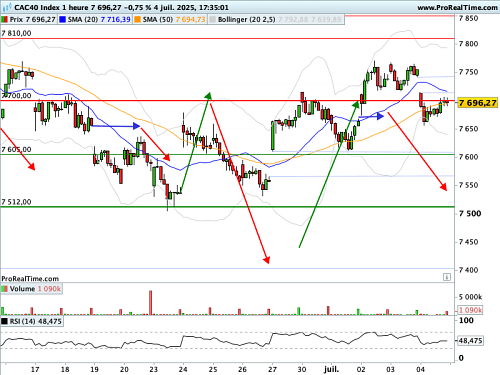The height and width of the screenshot is (375, 500).
Task: Visit www.ProRealTime.com link at top right
Action: tap(457, 7)
